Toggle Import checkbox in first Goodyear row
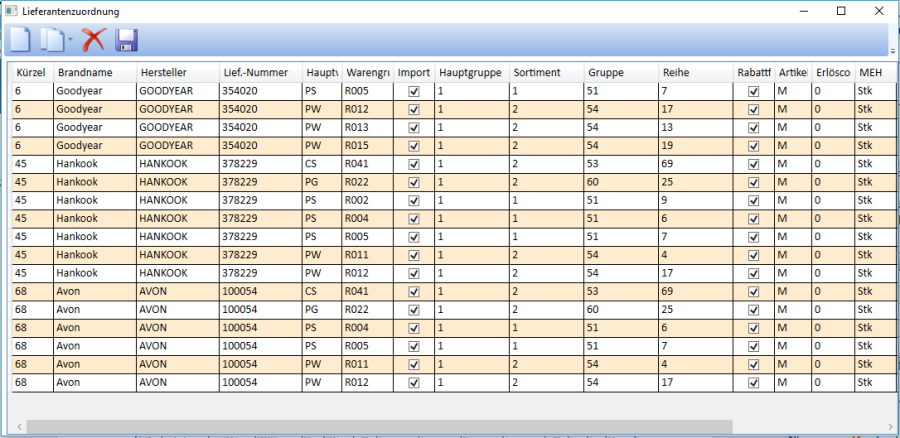Image resolution: width=900 pixels, height=438 pixels. [x=414, y=91]
